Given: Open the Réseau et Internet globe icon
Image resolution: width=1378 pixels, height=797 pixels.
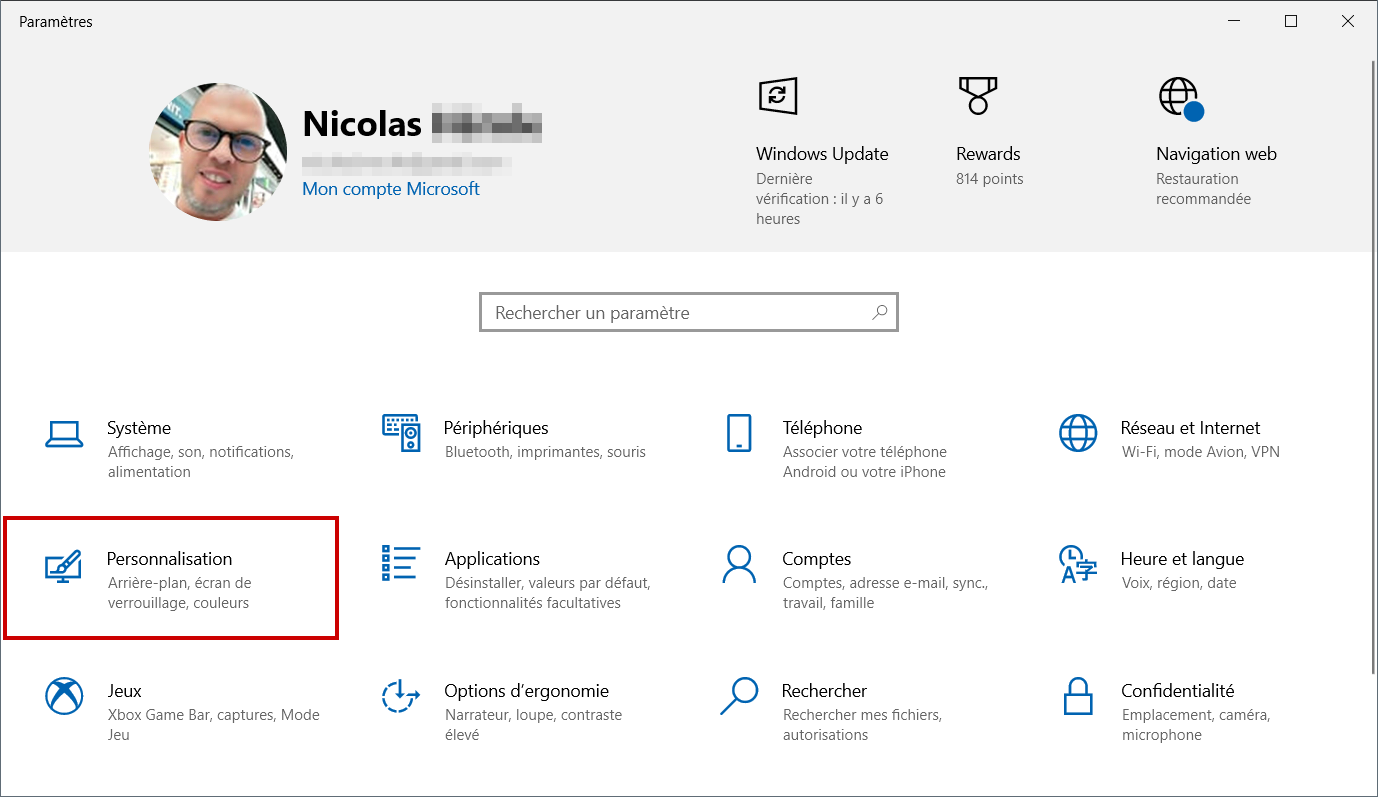Looking at the screenshot, I should coord(1077,433).
